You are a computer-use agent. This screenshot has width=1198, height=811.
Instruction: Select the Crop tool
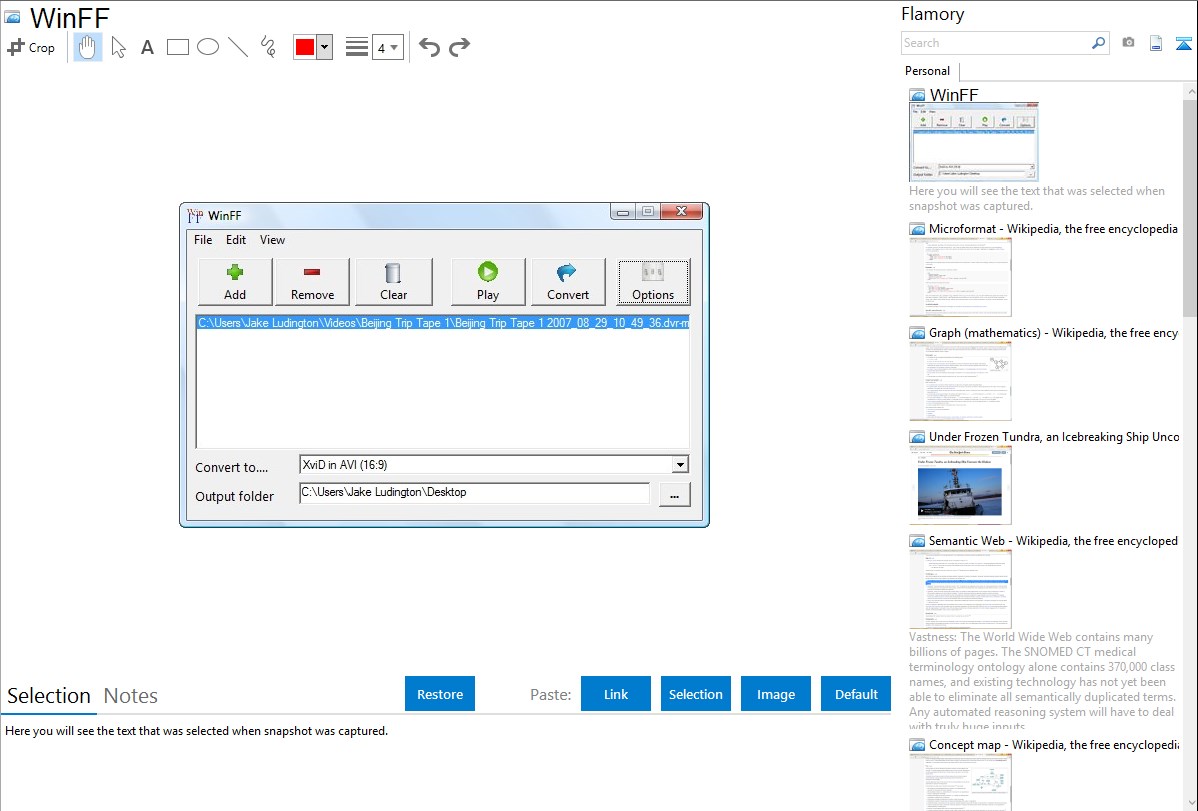31,47
